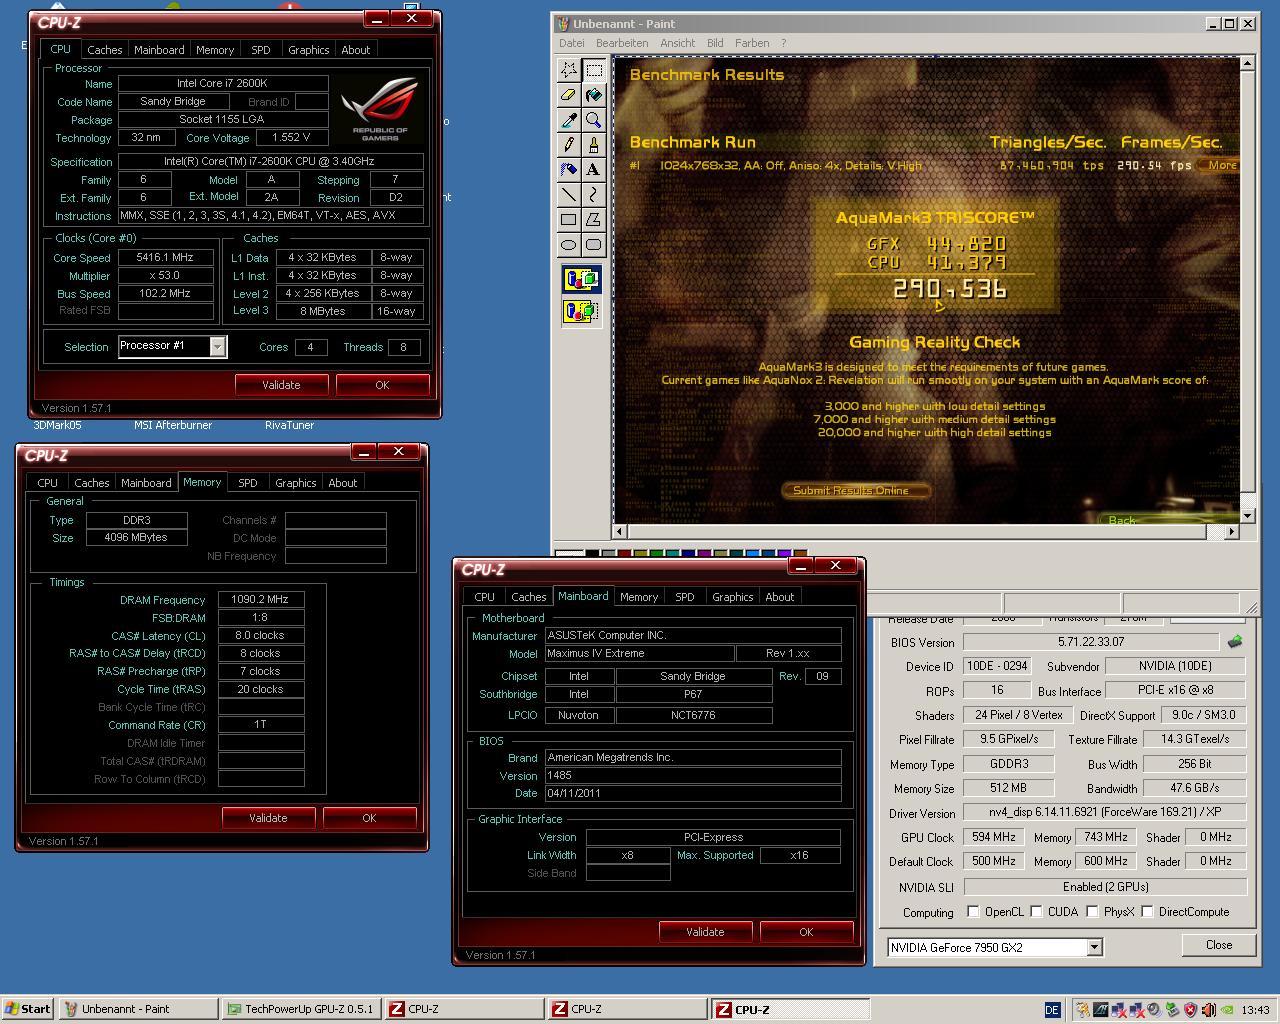The width and height of the screenshot is (1280, 1024).
Task: Select the Text tool in Paint
Action: [x=594, y=170]
